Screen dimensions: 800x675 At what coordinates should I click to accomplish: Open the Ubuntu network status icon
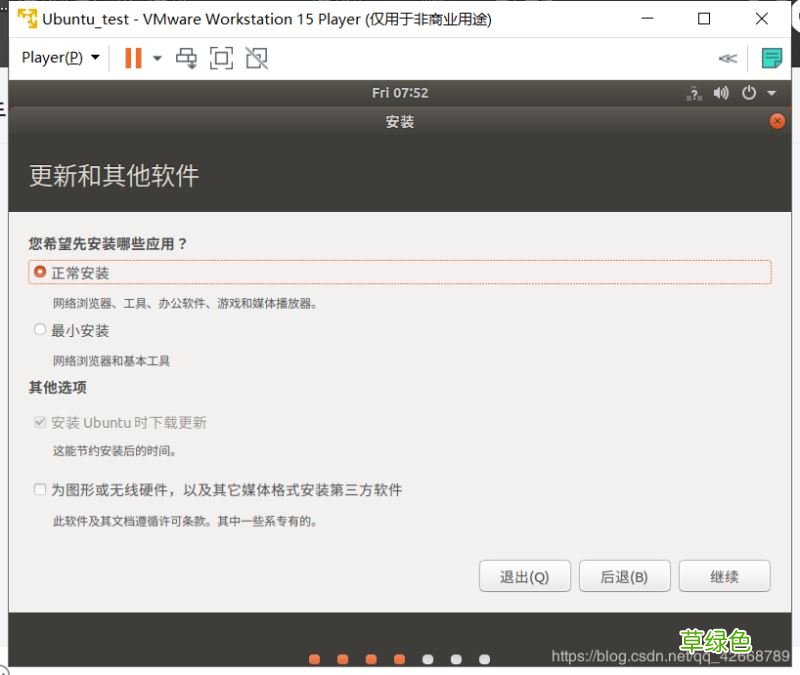click(694, 93)
